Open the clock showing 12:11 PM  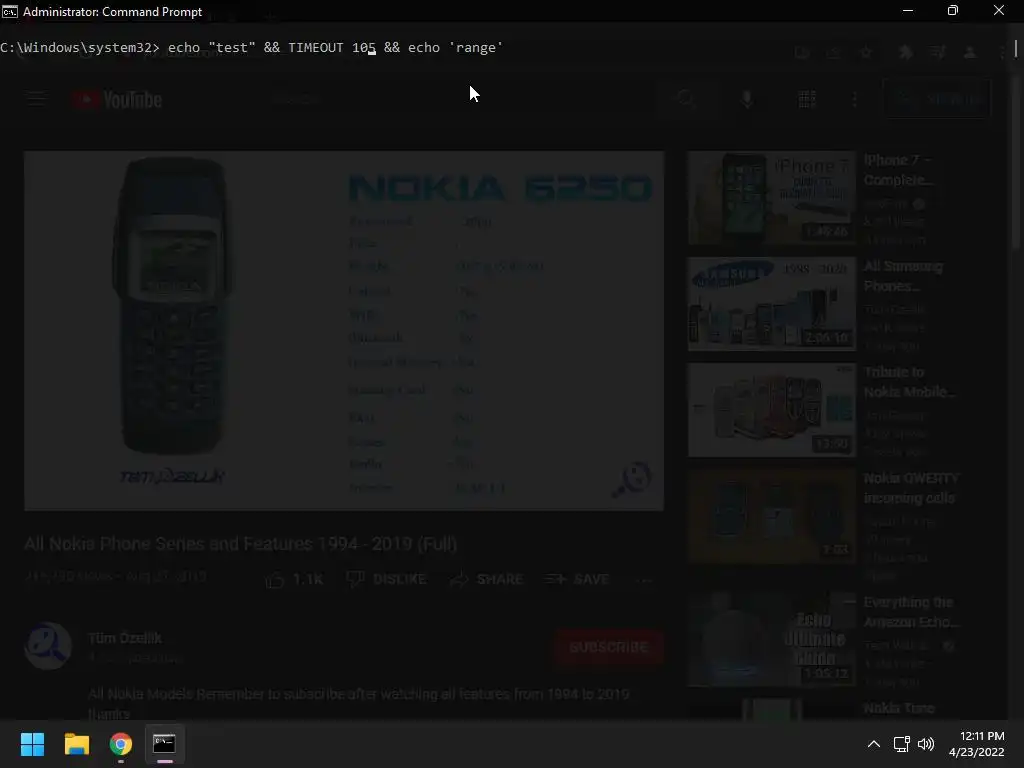point(976,744)
